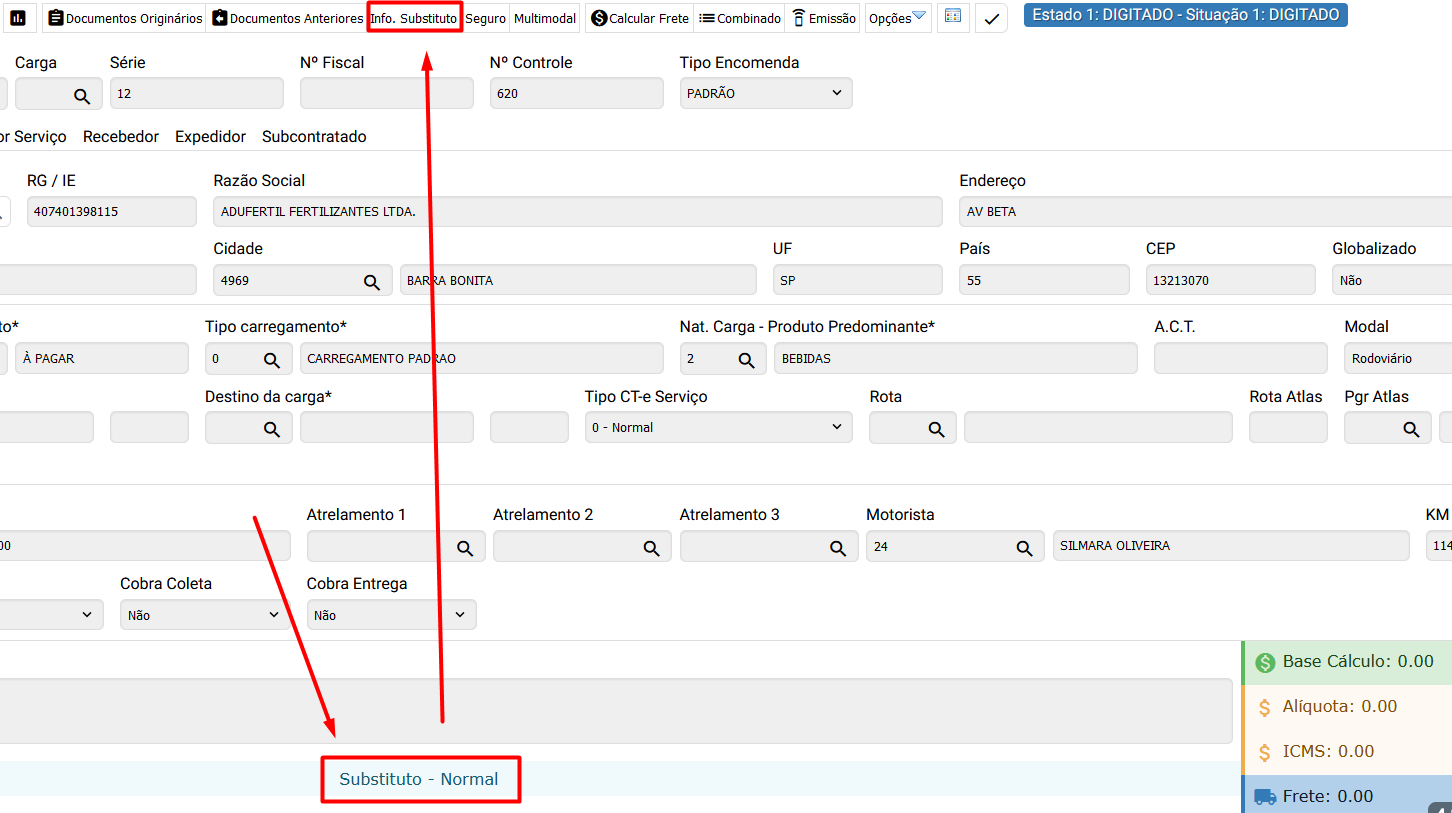This screenshot has width=1452, height=813.
Task: Click Calcular Frete
Action: click(640, 18)
